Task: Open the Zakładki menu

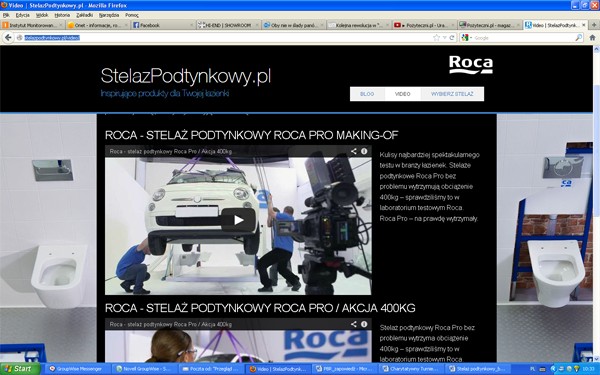Action: click(85, 15)
